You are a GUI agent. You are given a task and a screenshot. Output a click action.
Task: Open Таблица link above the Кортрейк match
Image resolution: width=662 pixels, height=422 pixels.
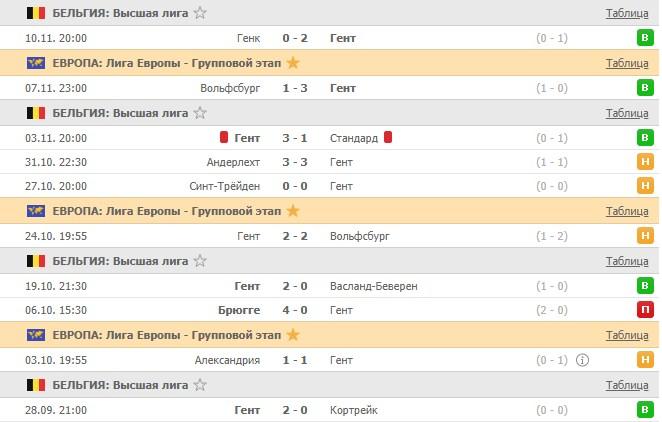627,385
